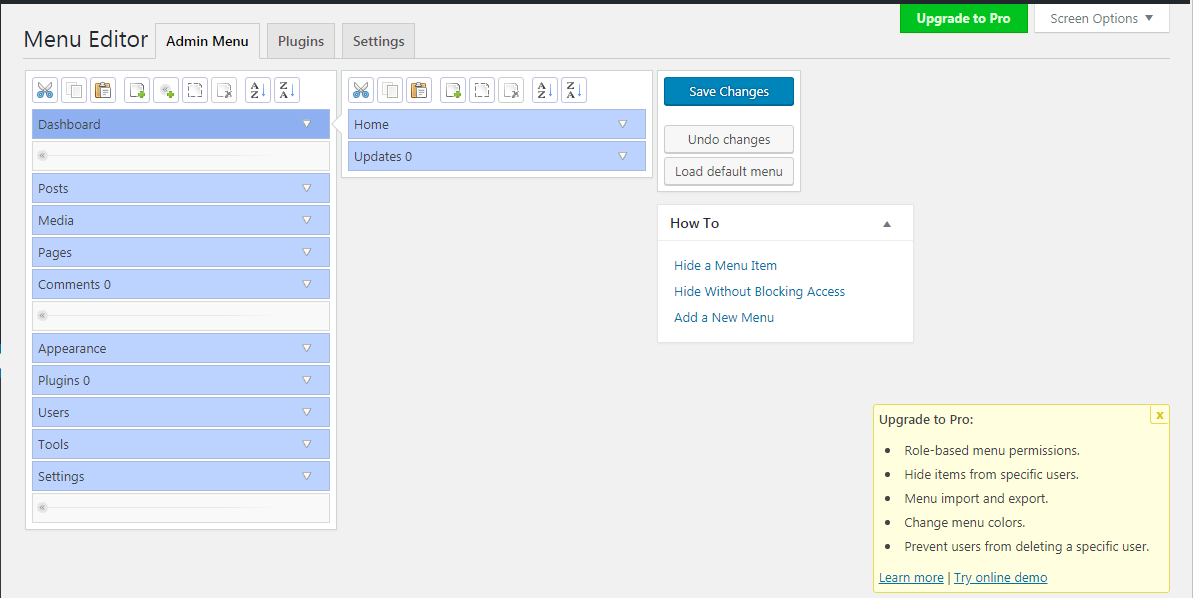Cut the selected top-level menu (left toolbar scissors)
The image size is (1193, 598).
coord(46,91)
